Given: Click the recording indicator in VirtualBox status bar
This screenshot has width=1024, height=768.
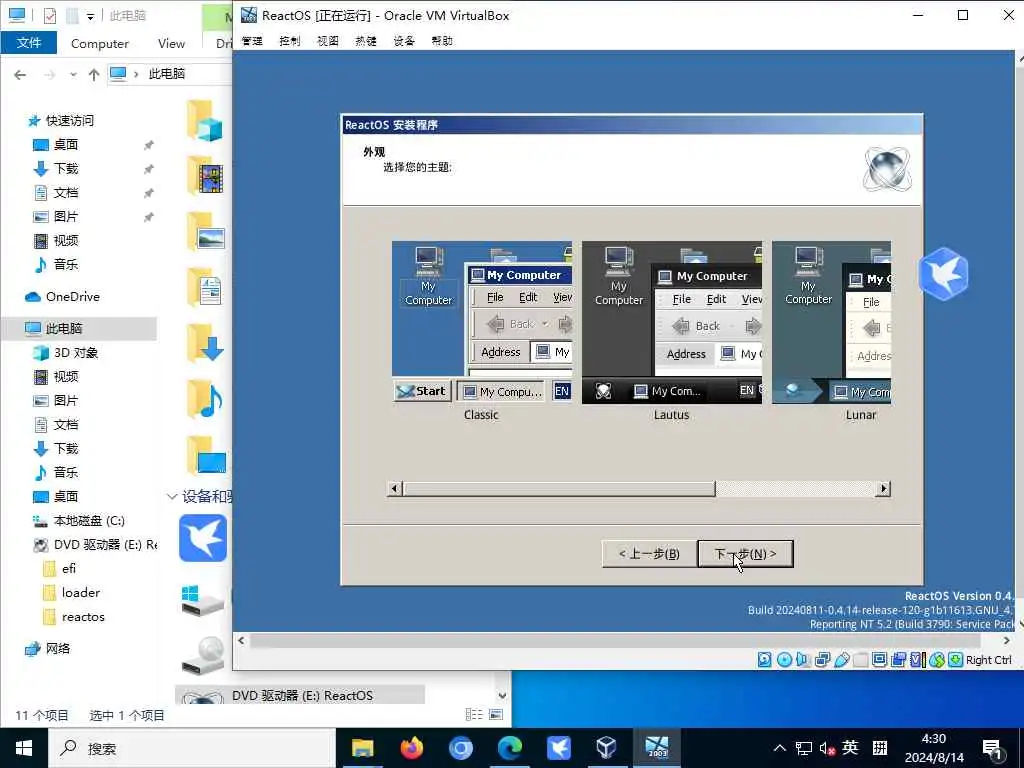Looking at the screenshot, I should click(899, 660).
